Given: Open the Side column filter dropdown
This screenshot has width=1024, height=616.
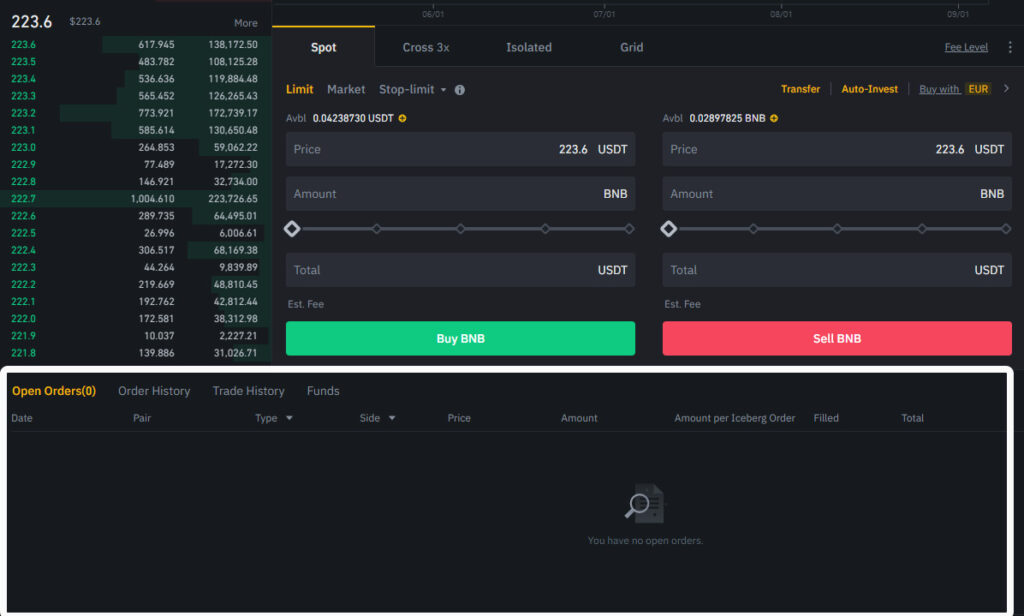Looking at the screenshot, I should point(392,418).
